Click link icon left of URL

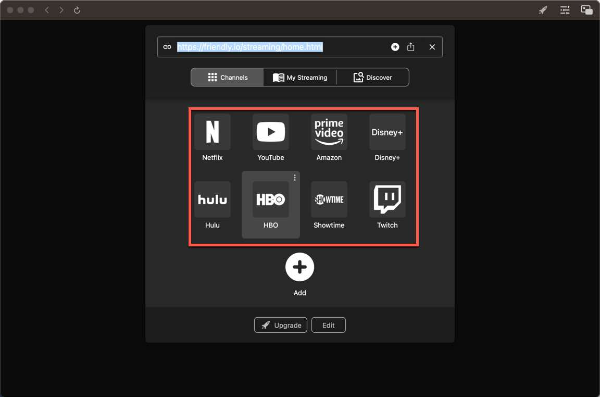pyautogui.click(x=167, y=47)
